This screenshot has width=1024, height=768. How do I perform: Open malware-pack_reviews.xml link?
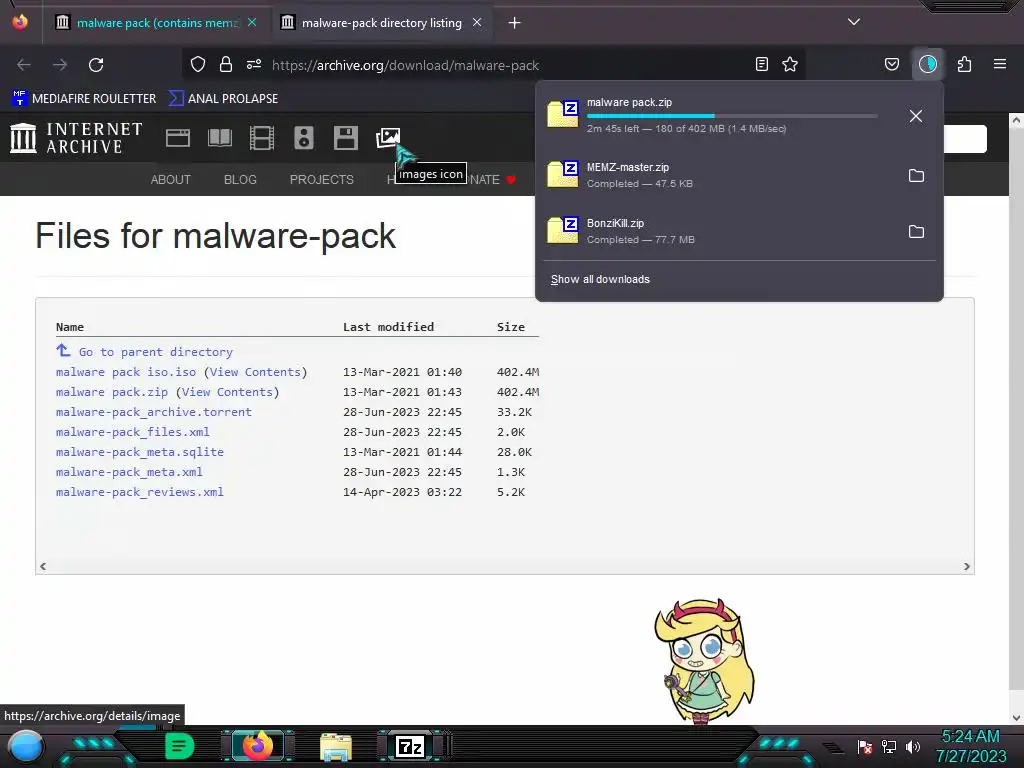[x=140, y=492]
